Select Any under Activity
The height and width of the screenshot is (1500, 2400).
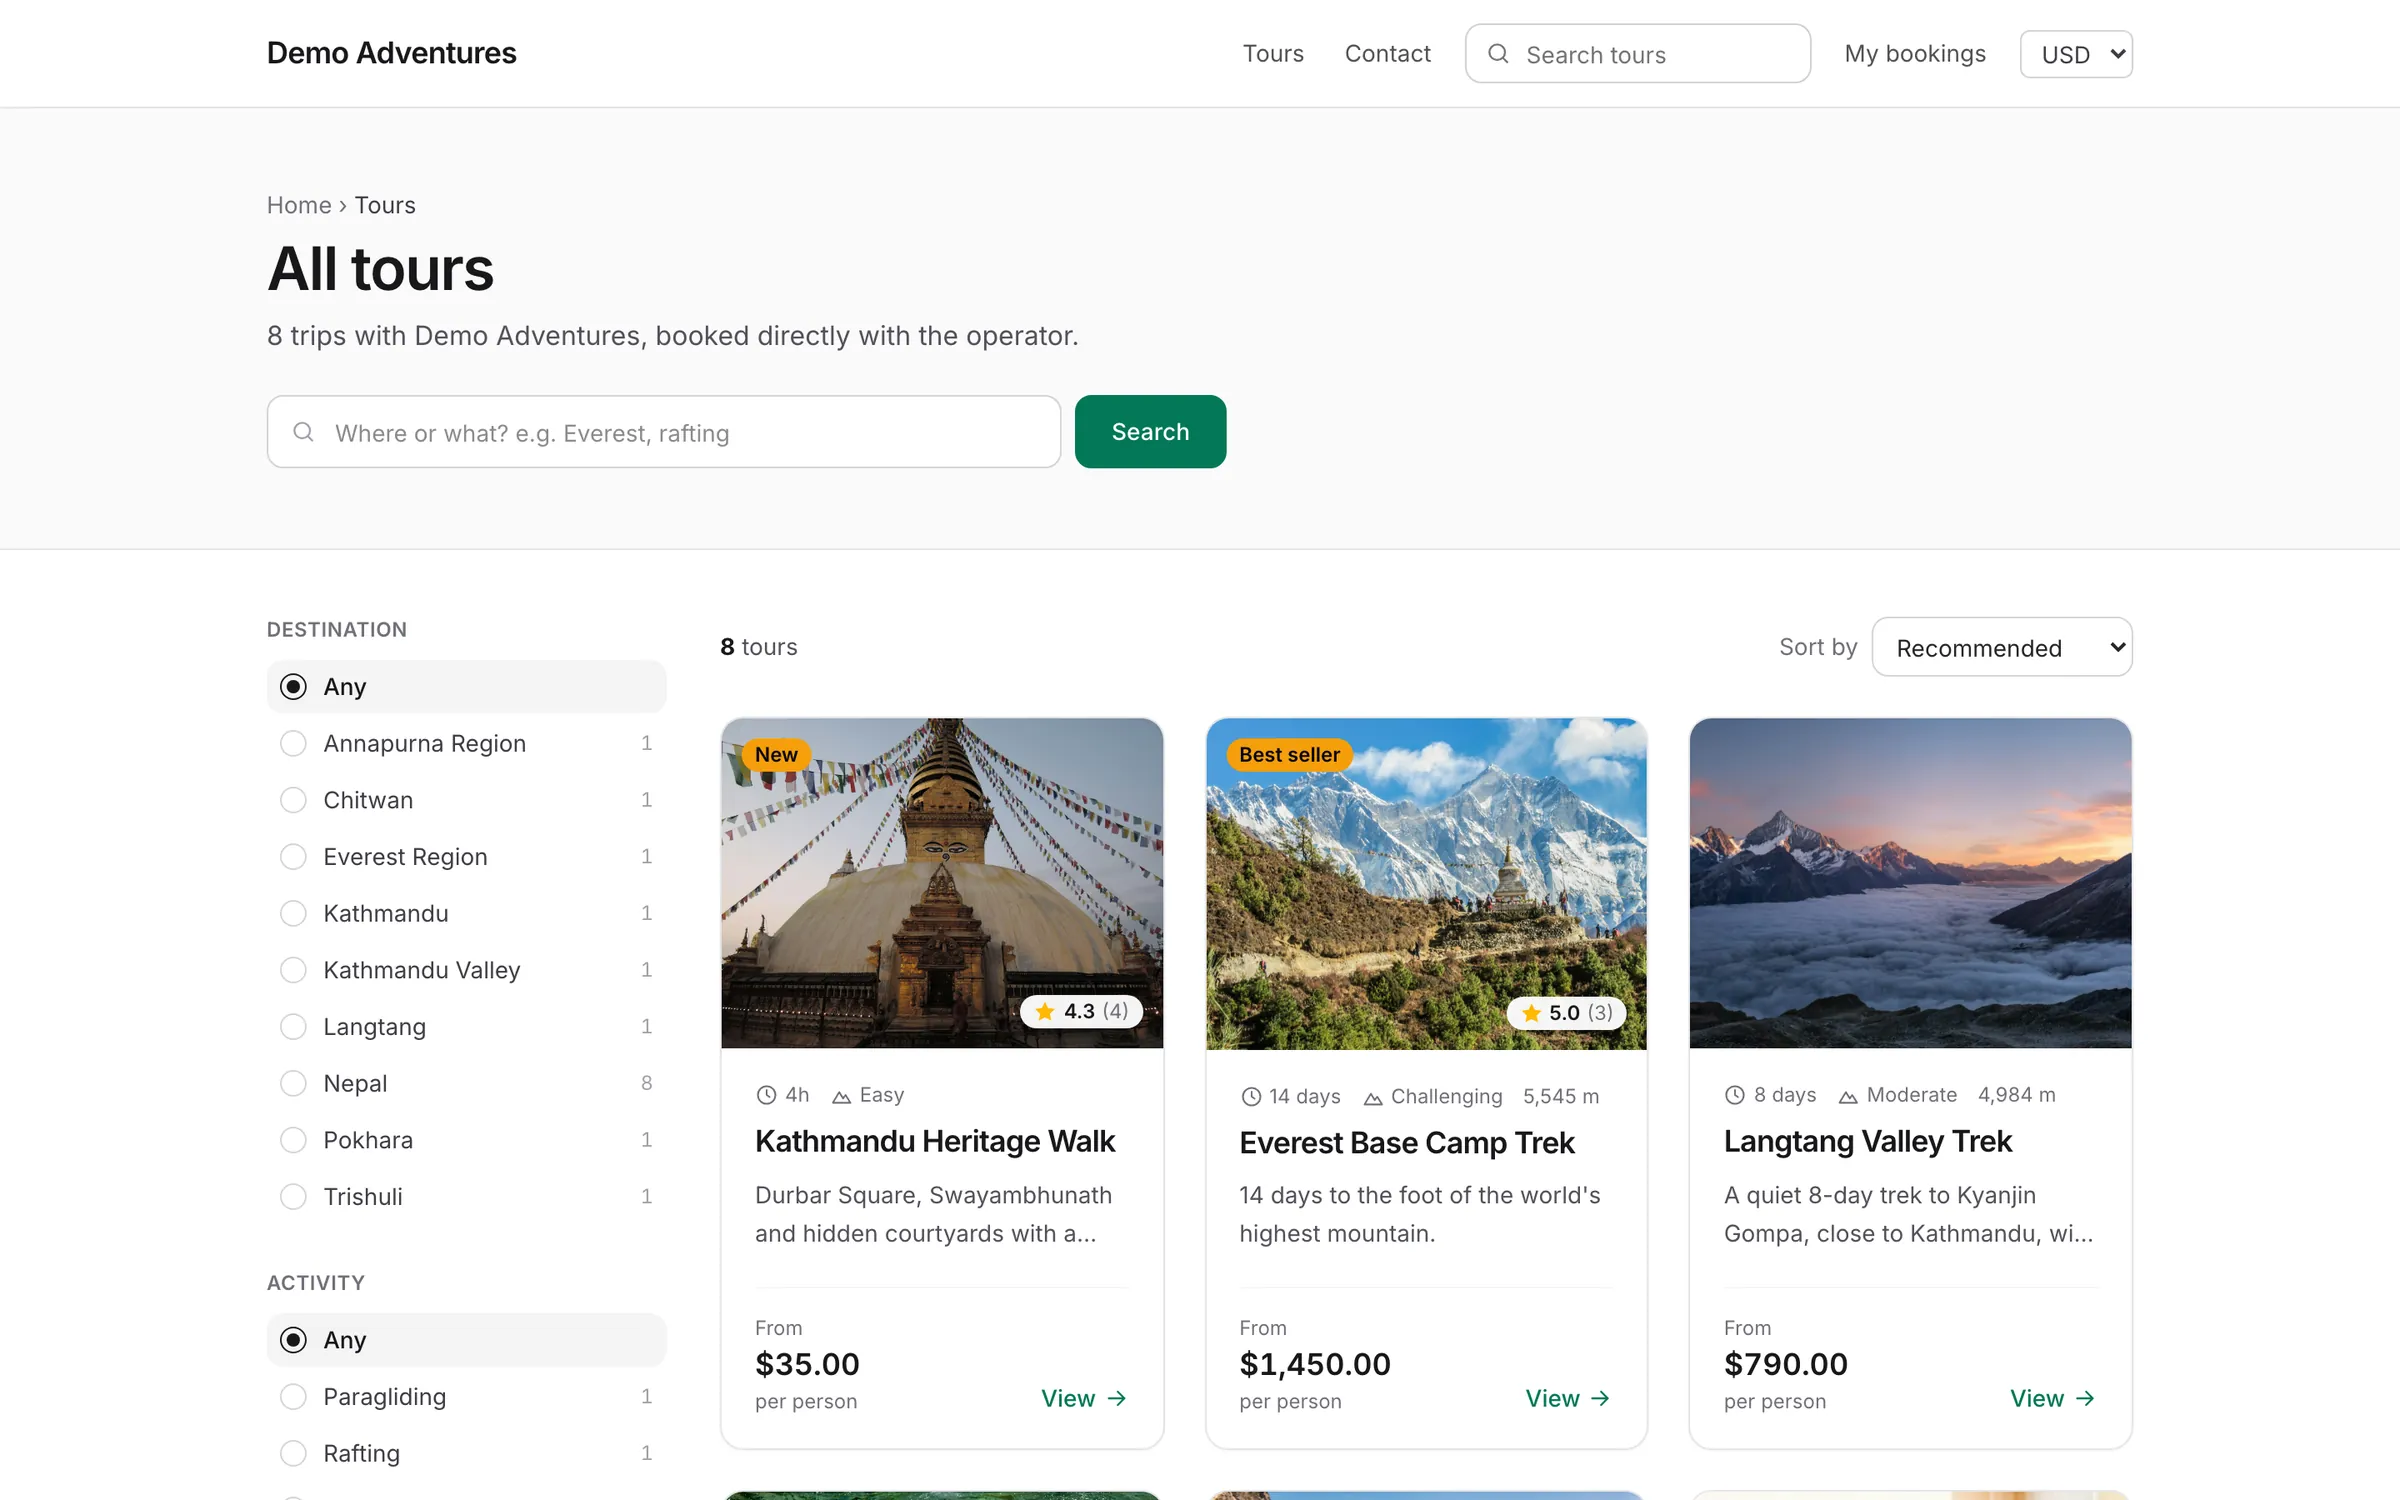tap(466, 1340)
